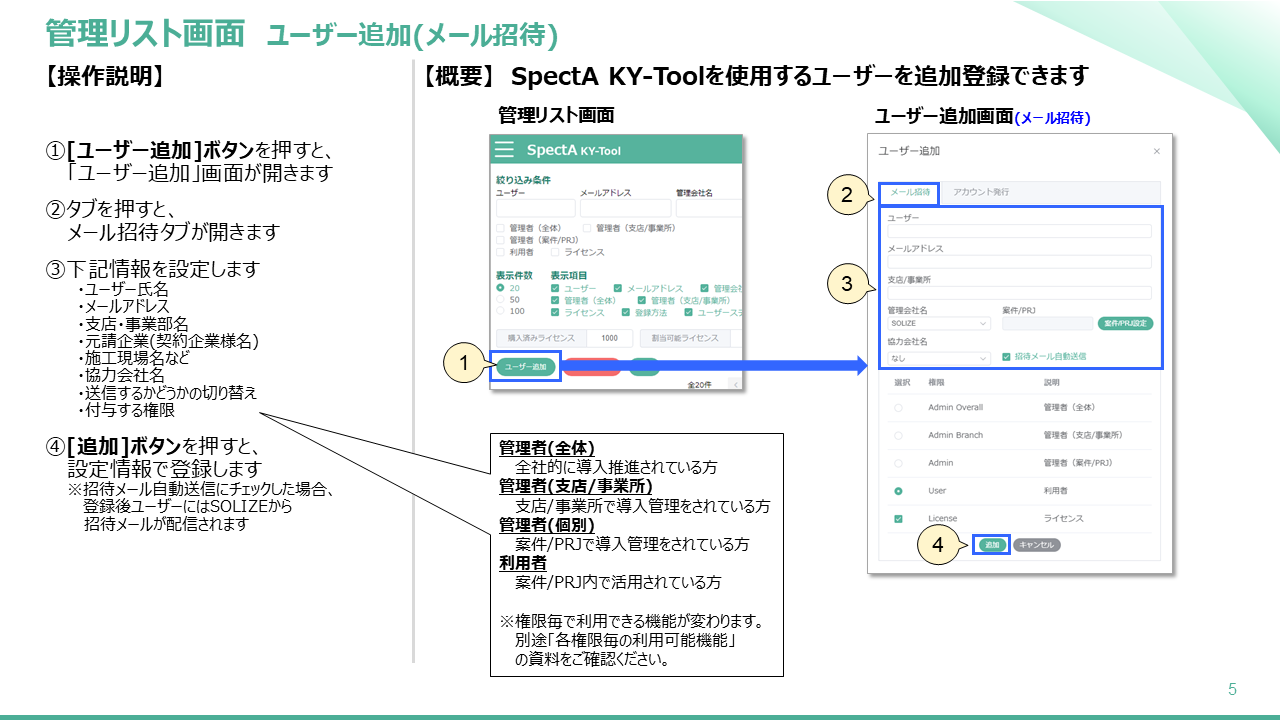
Task: Expand the 管理会社名 SOLIZE dropdown
Action: (x=938, y=324)
